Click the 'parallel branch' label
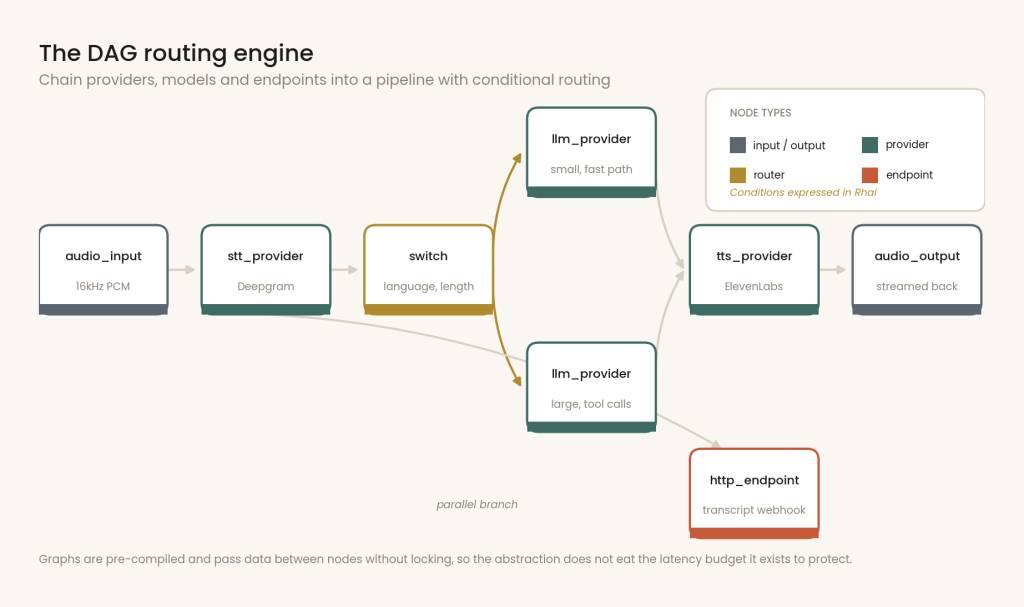1024x607 pixels. [x=477, y=504]
